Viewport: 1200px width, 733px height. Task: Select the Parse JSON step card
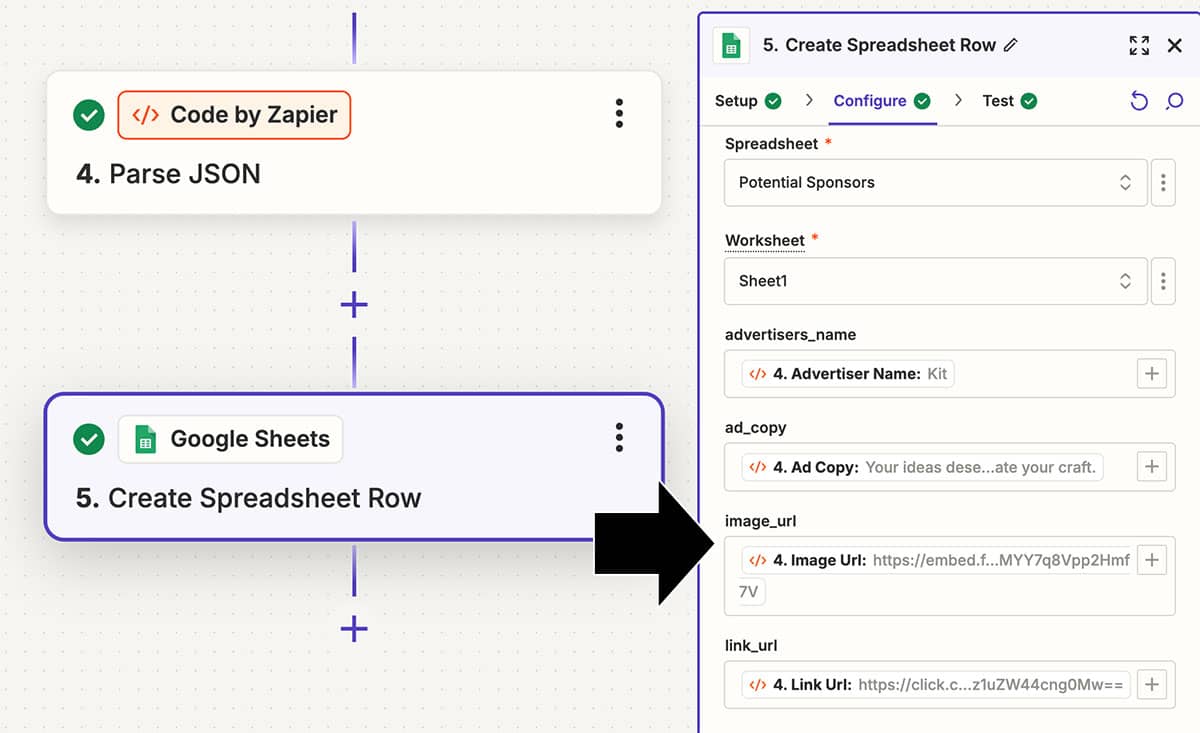(354, 142)
